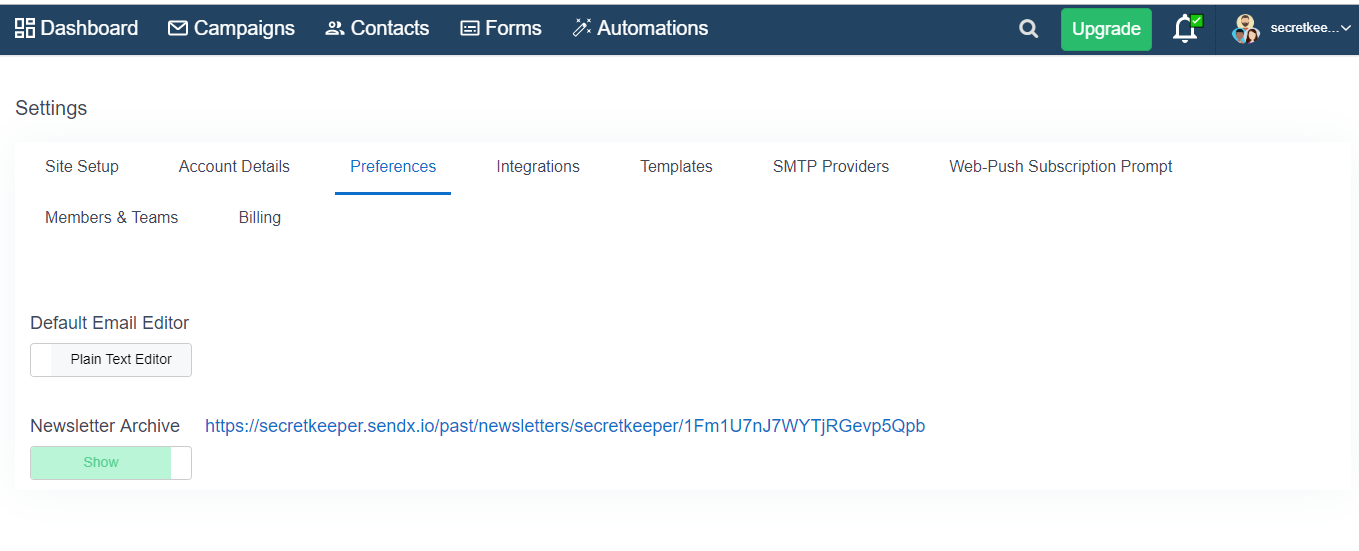Open search with the magnifier icon

1028,29
